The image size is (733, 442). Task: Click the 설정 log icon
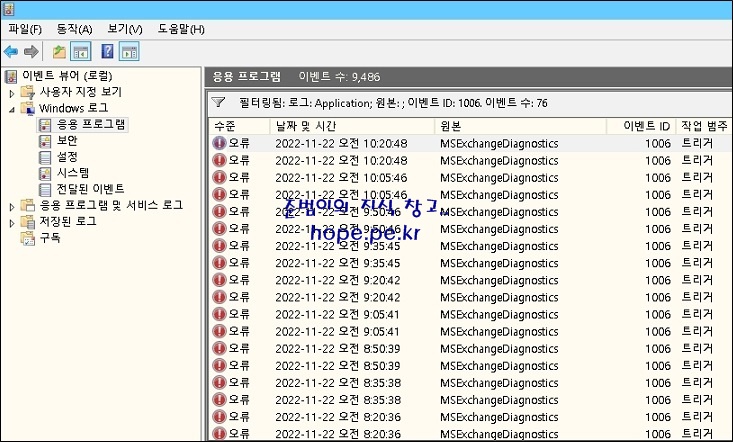tap(45, 157)
